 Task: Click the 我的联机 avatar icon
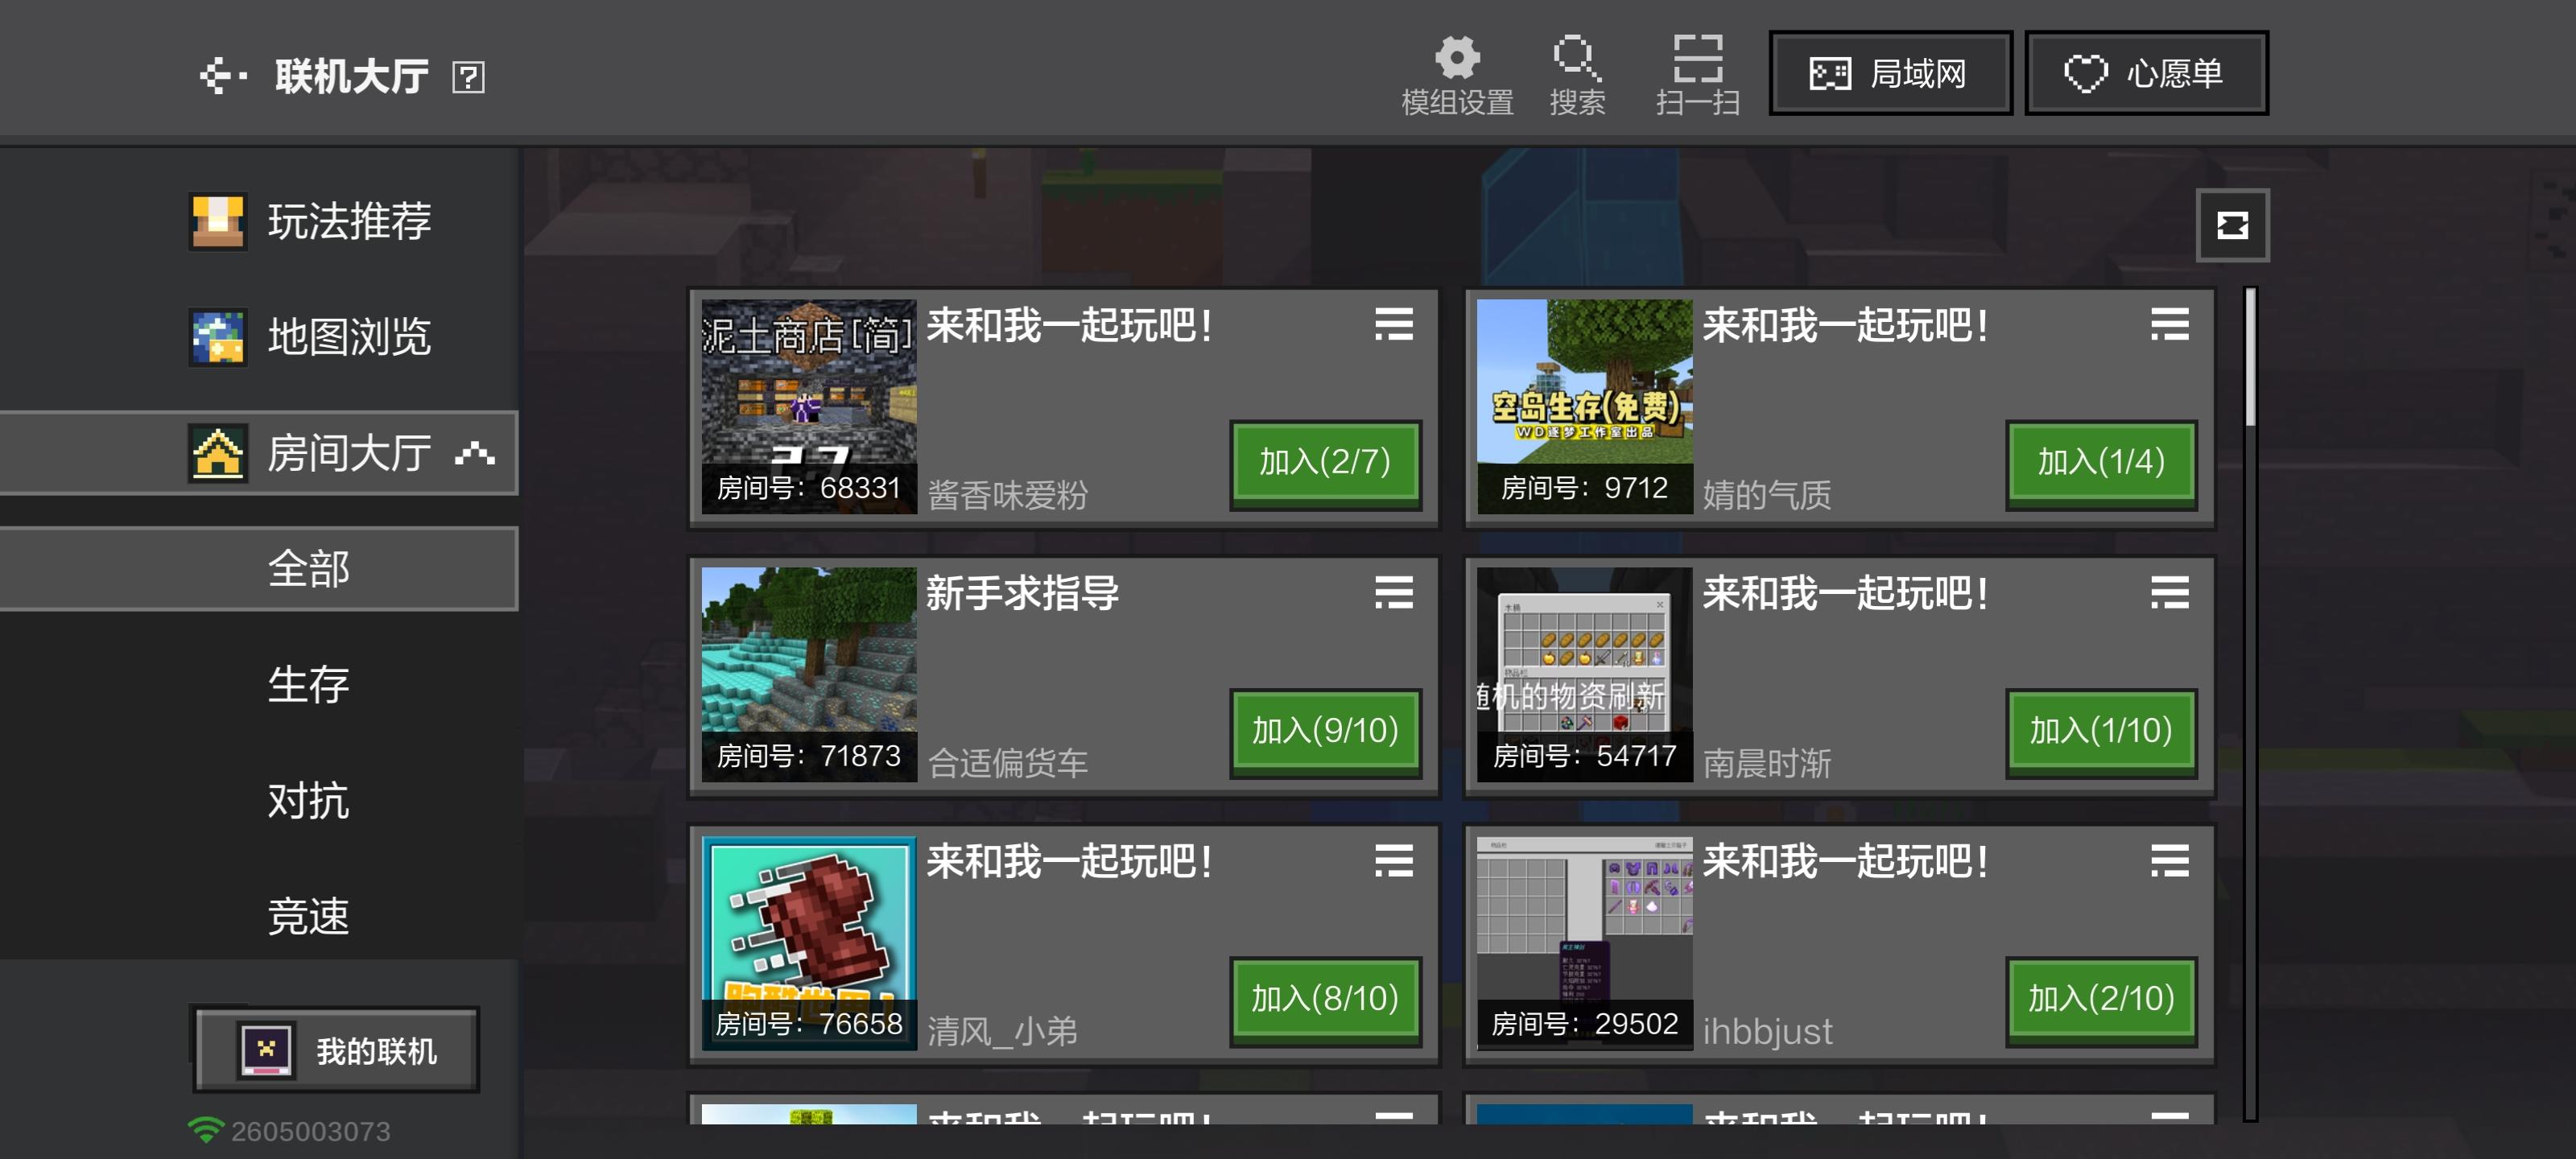pyautogui.click(x=265, y=1050)
